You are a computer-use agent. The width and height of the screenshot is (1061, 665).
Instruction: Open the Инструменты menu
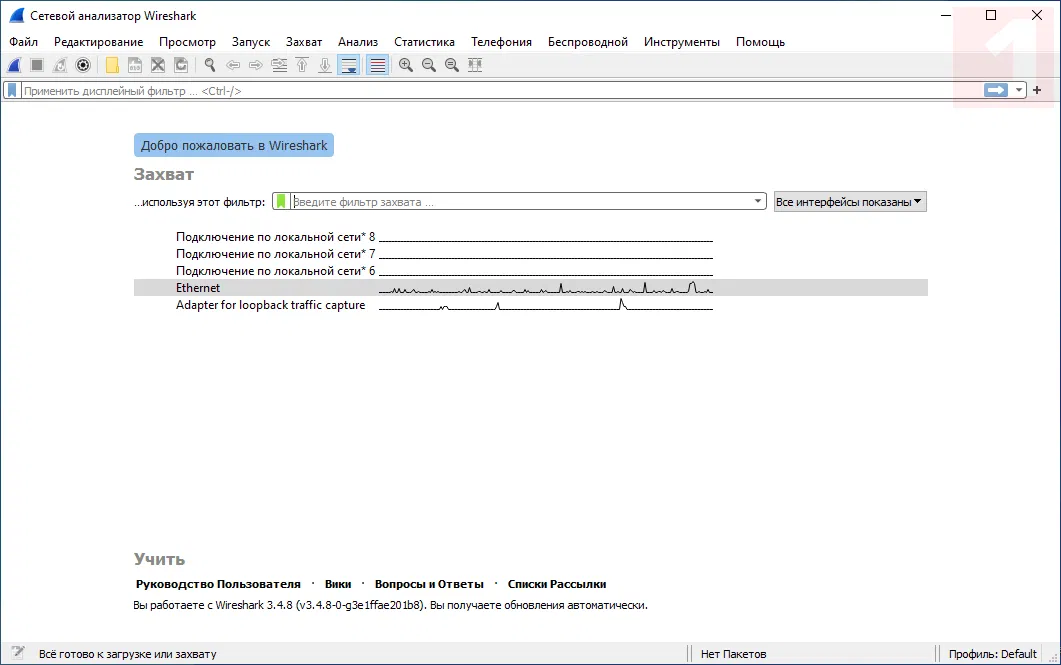682,42
